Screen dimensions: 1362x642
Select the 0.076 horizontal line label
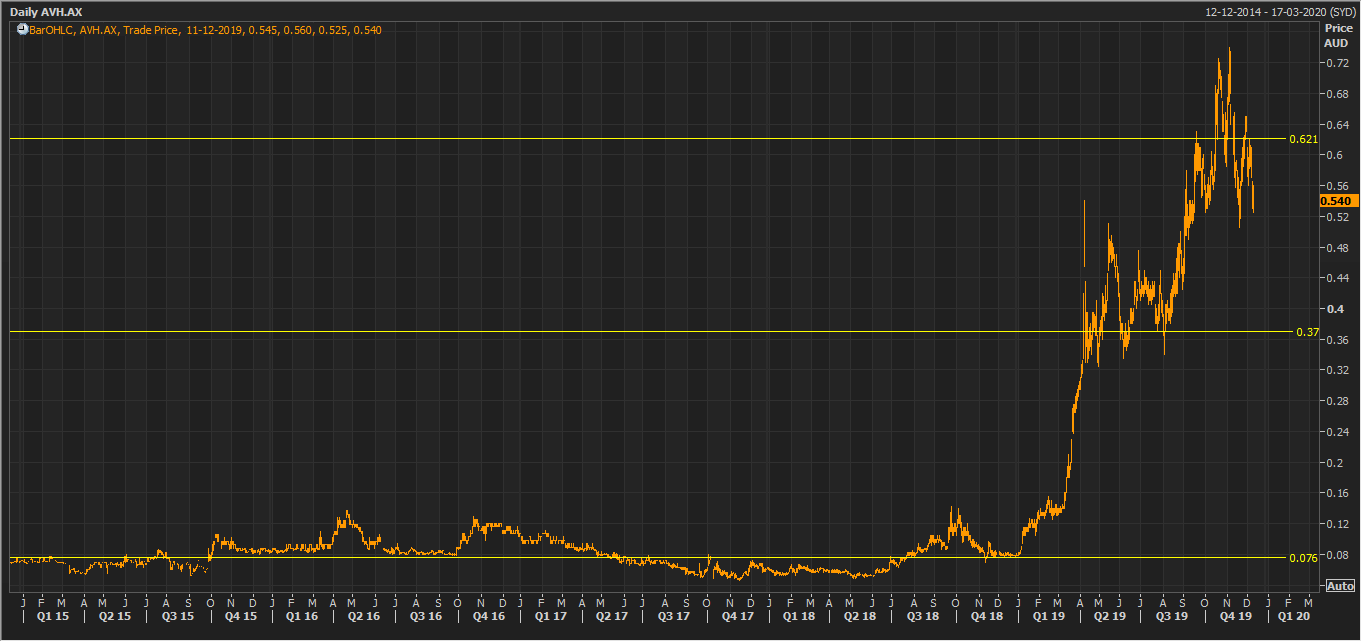(x=1303, y=558)
